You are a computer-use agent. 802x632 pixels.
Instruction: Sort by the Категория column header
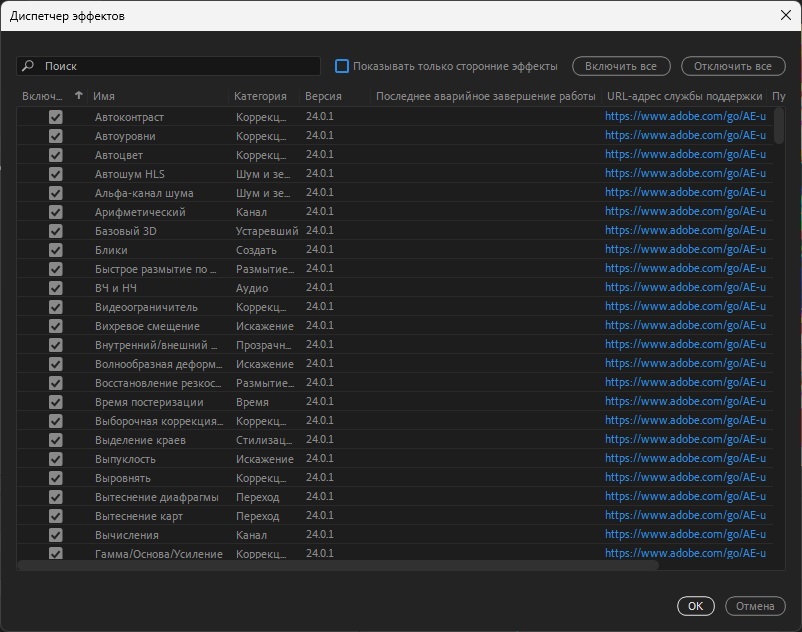click(x=260, y=96)
